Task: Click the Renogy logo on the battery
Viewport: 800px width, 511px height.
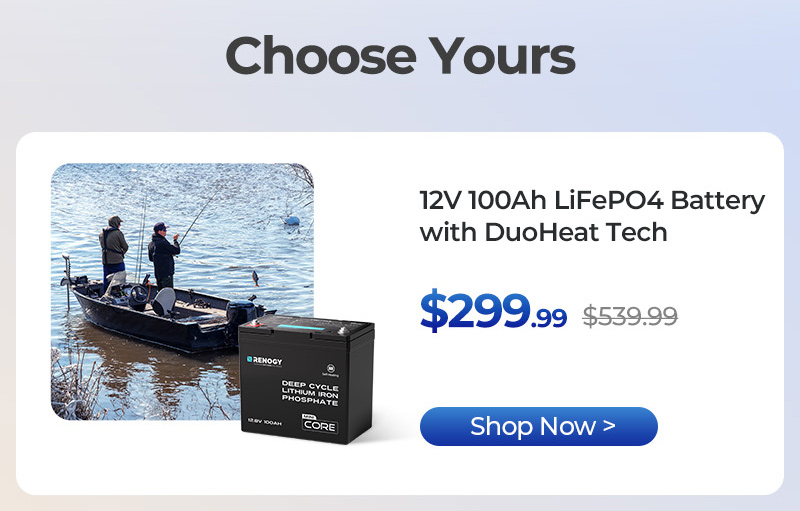Action: coord(264,361)
